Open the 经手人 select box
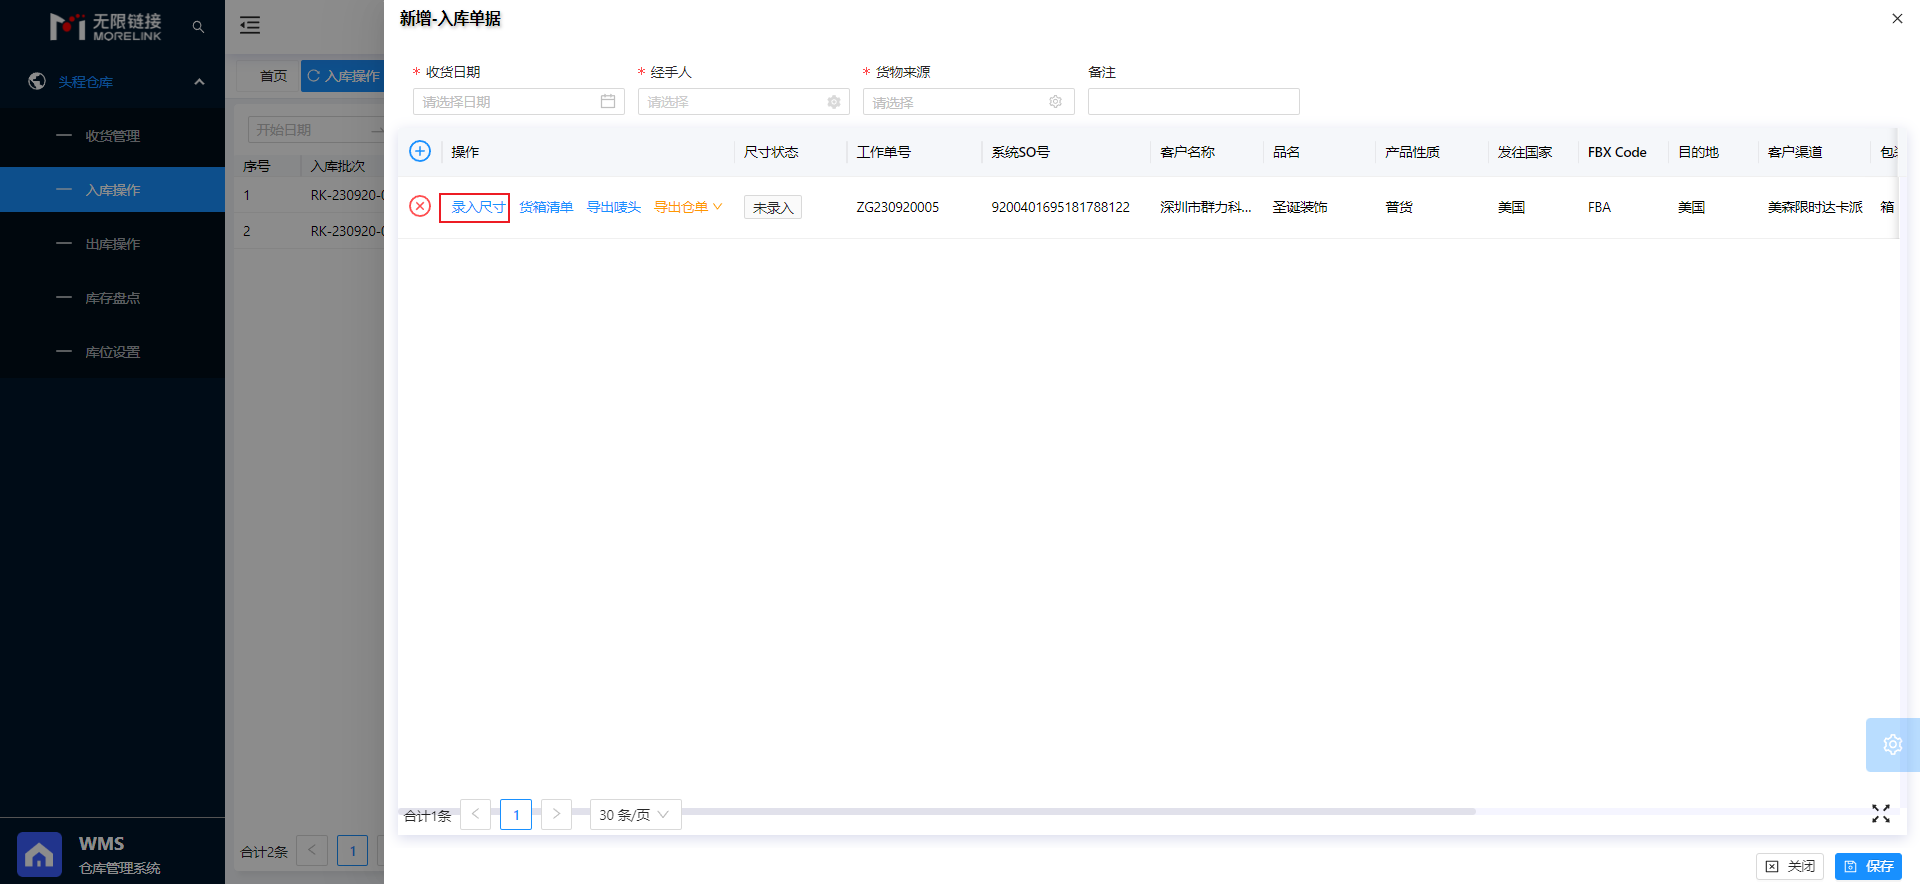The image size is (1920, 884). (744, 102)
